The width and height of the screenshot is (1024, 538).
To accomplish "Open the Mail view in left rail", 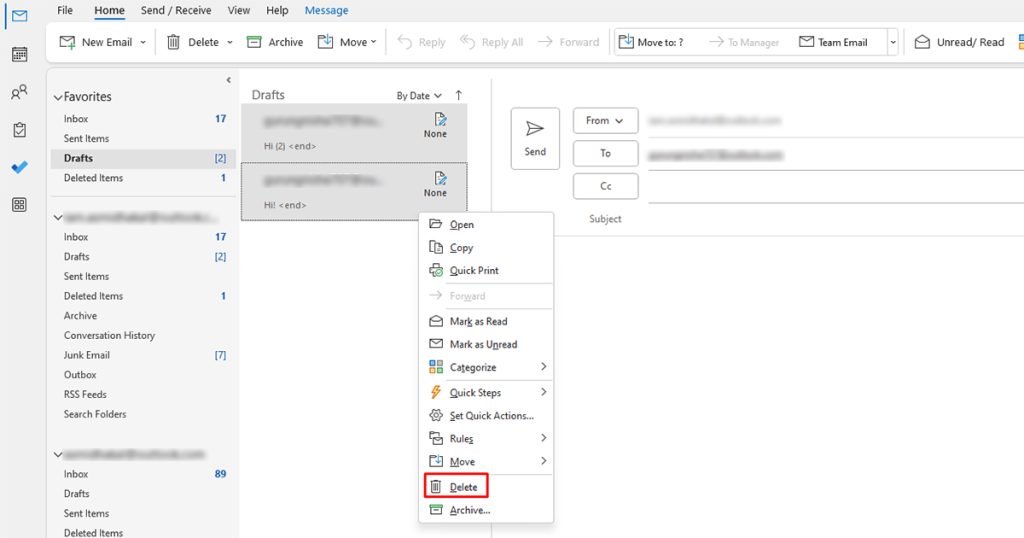I will pyautogui.click(x=20, y=16).
